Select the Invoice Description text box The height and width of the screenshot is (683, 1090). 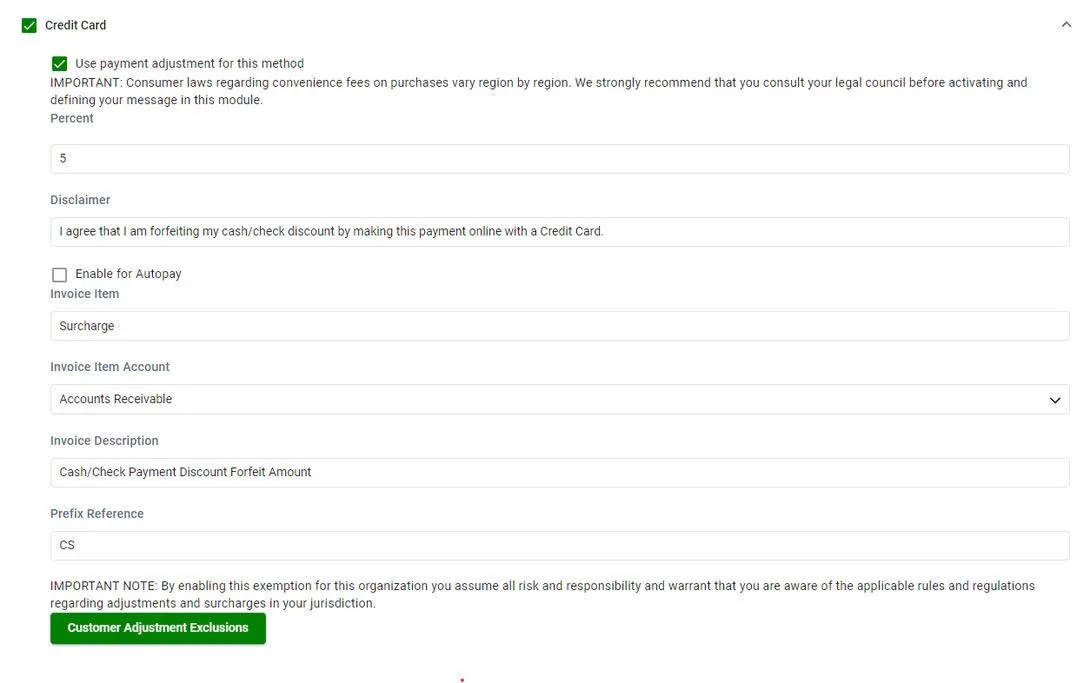559,472
